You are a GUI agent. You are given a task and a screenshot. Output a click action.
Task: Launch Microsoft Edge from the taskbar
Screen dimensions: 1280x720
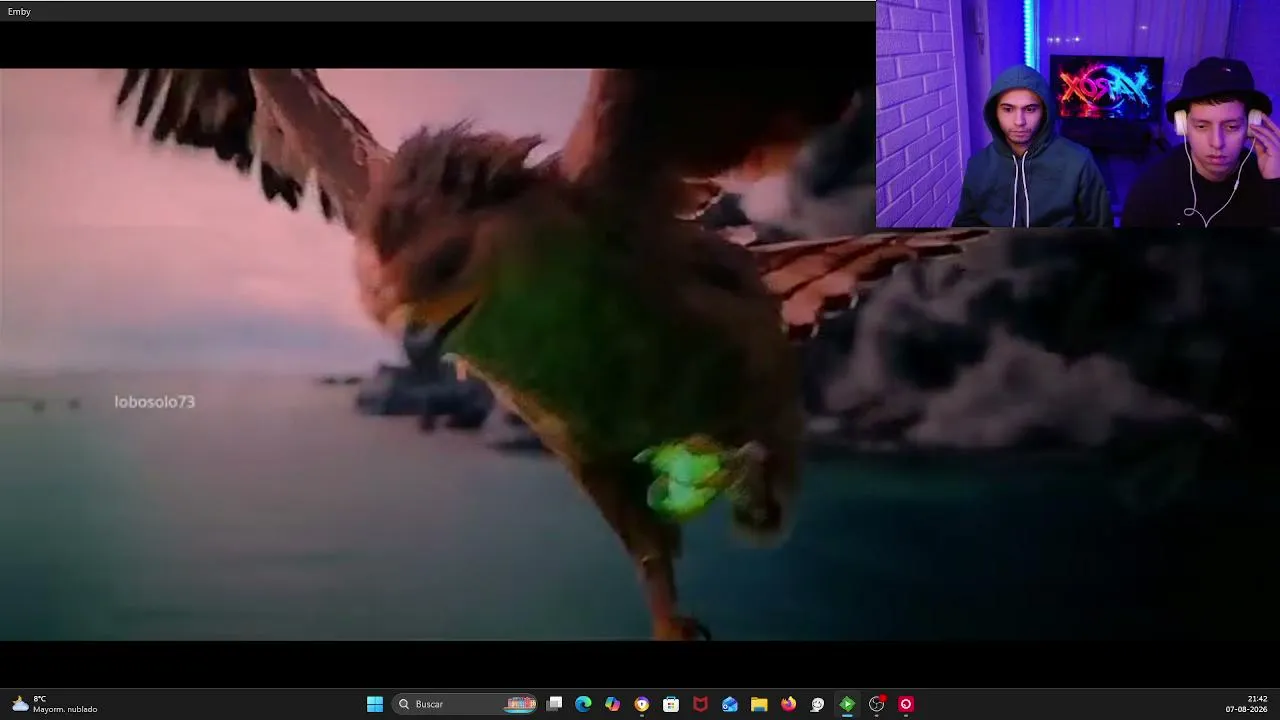tap(583, 704)
